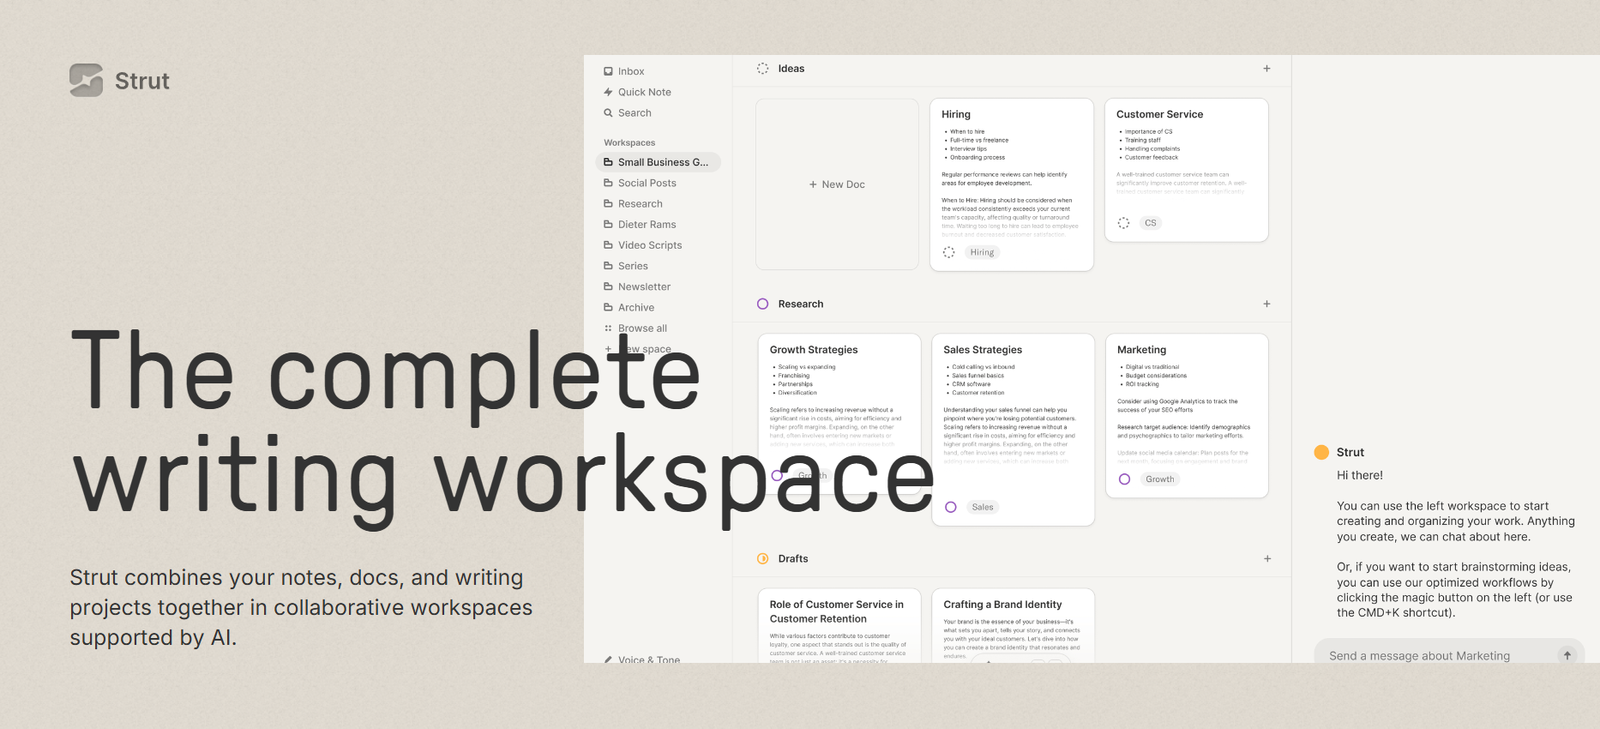Collapse the Ideas section header
The height and width of the screenshot is (729, 1600).
790,69
